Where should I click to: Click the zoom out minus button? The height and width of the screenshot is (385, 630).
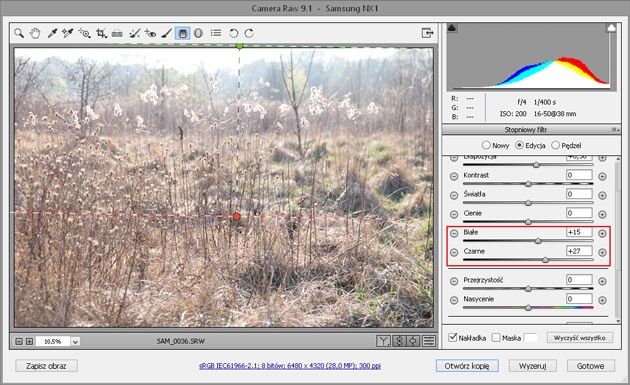click(19, 341)
